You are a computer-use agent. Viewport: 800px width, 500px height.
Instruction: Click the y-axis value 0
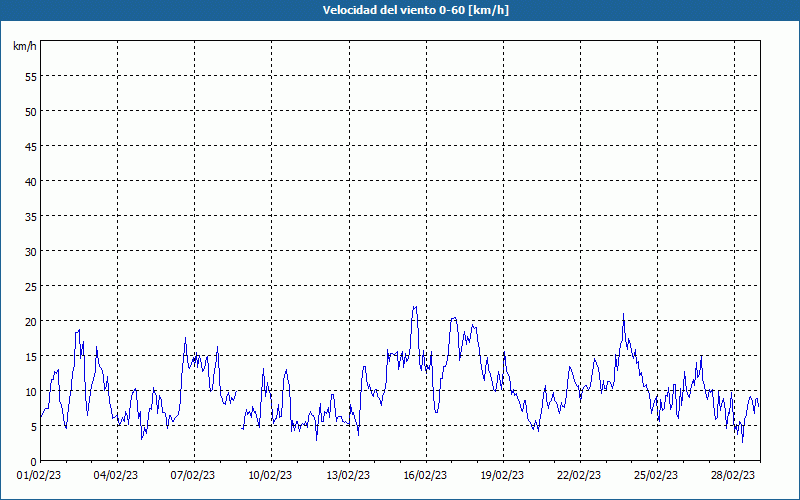34,462
